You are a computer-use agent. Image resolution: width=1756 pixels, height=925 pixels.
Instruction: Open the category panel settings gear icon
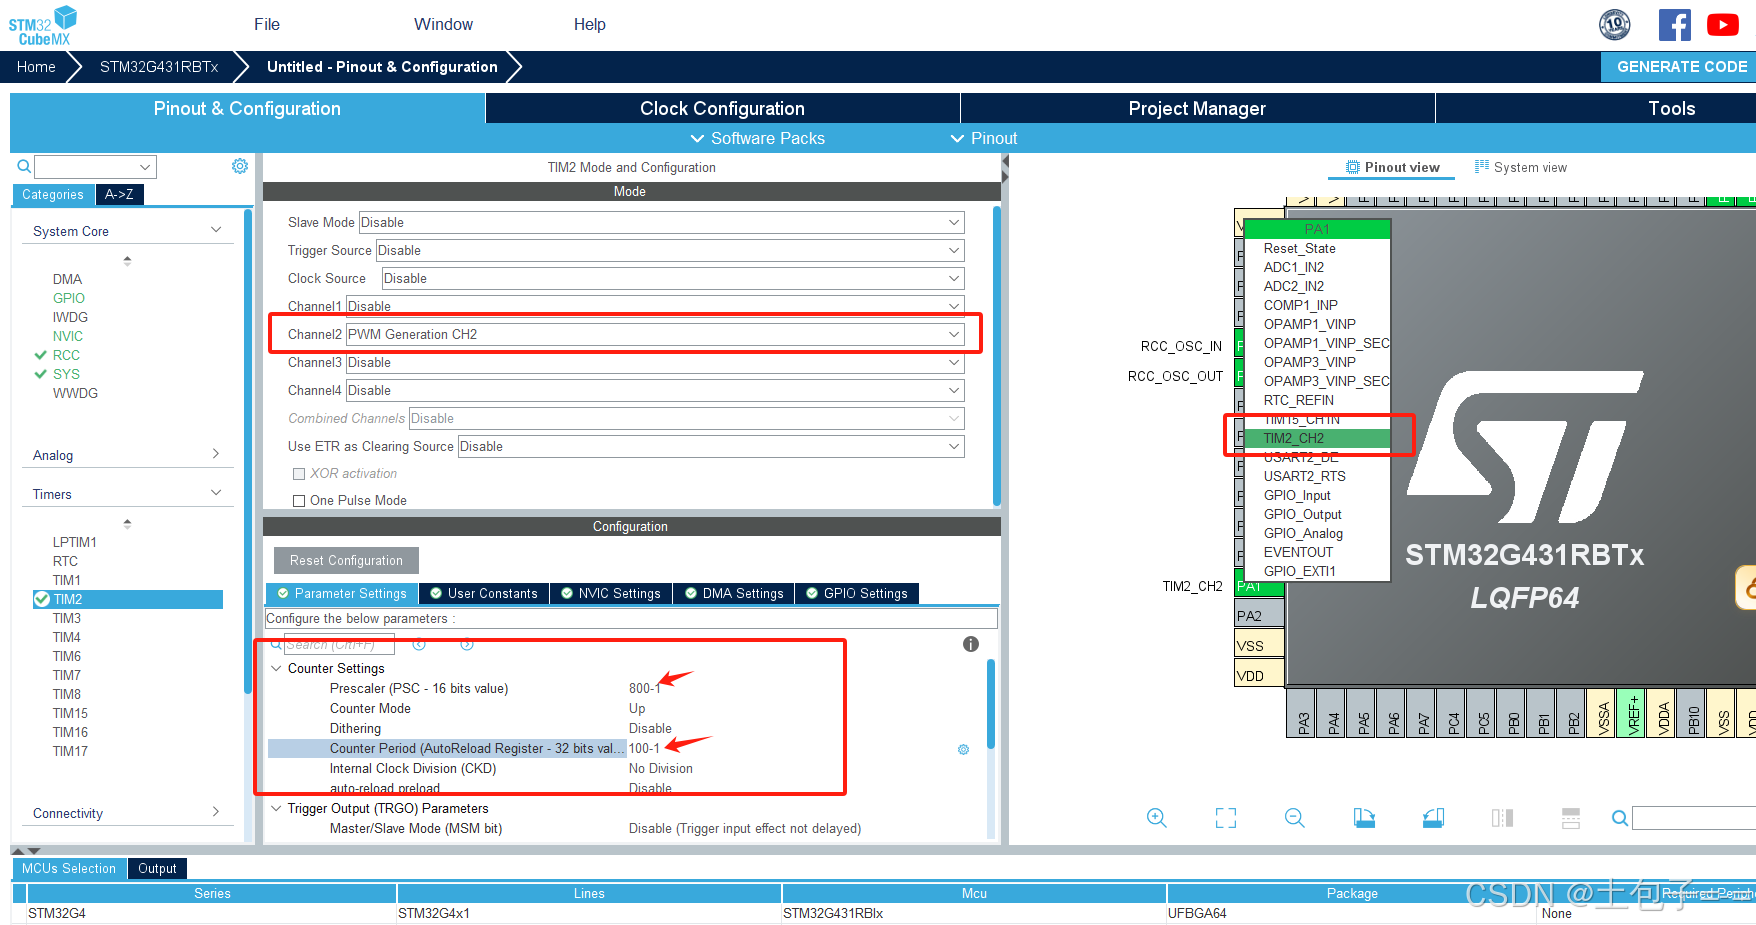click(240, 166)
